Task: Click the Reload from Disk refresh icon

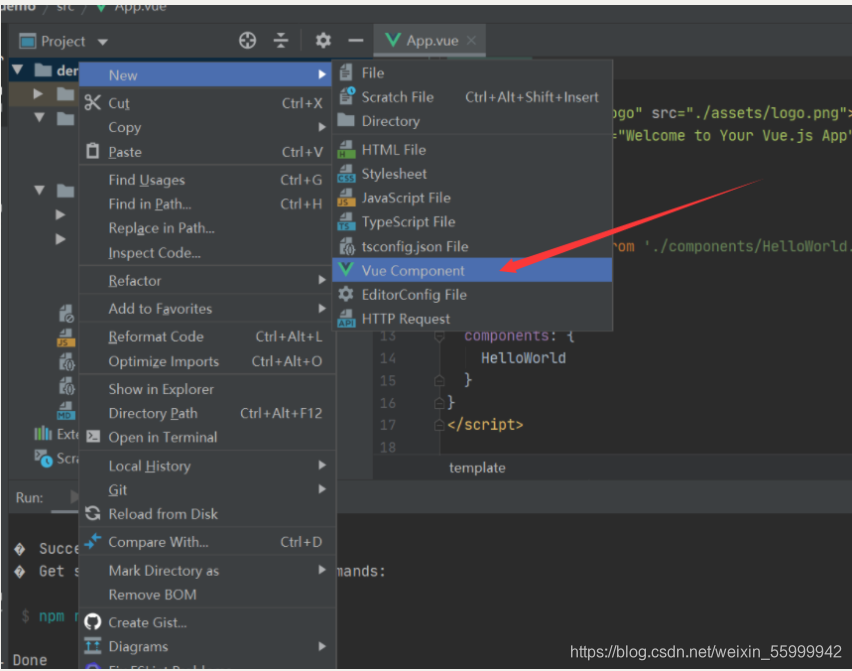Action: coord(93,513)
